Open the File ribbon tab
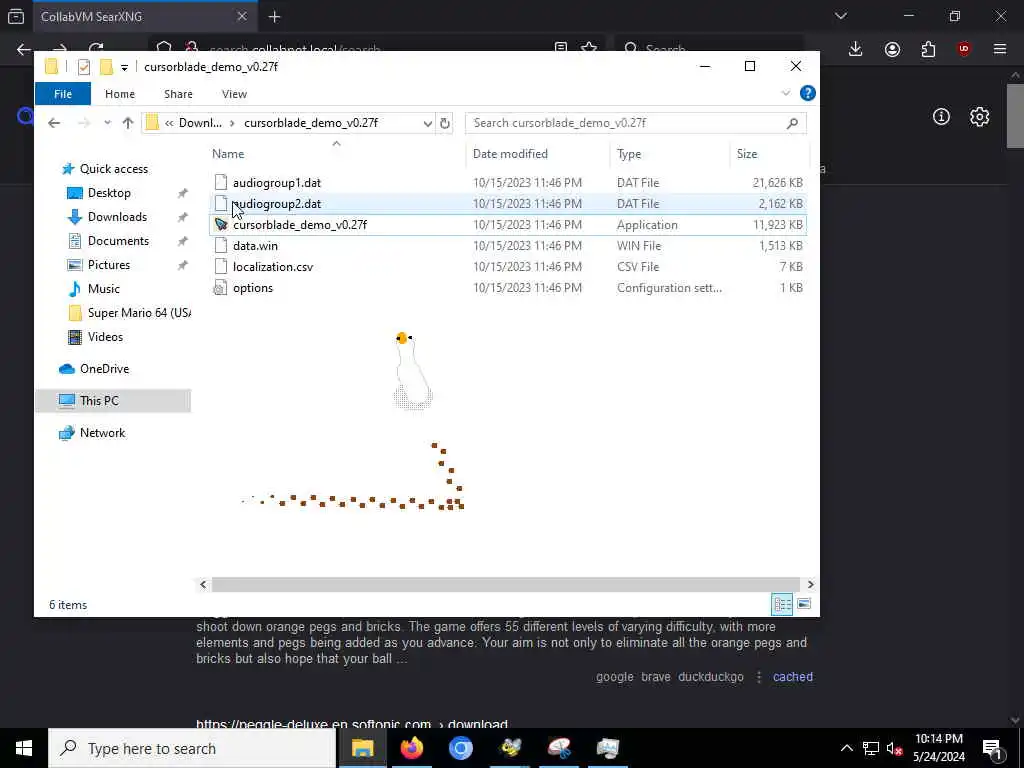The width and height of the screenshot is (1024, 768). pos(63,94)
